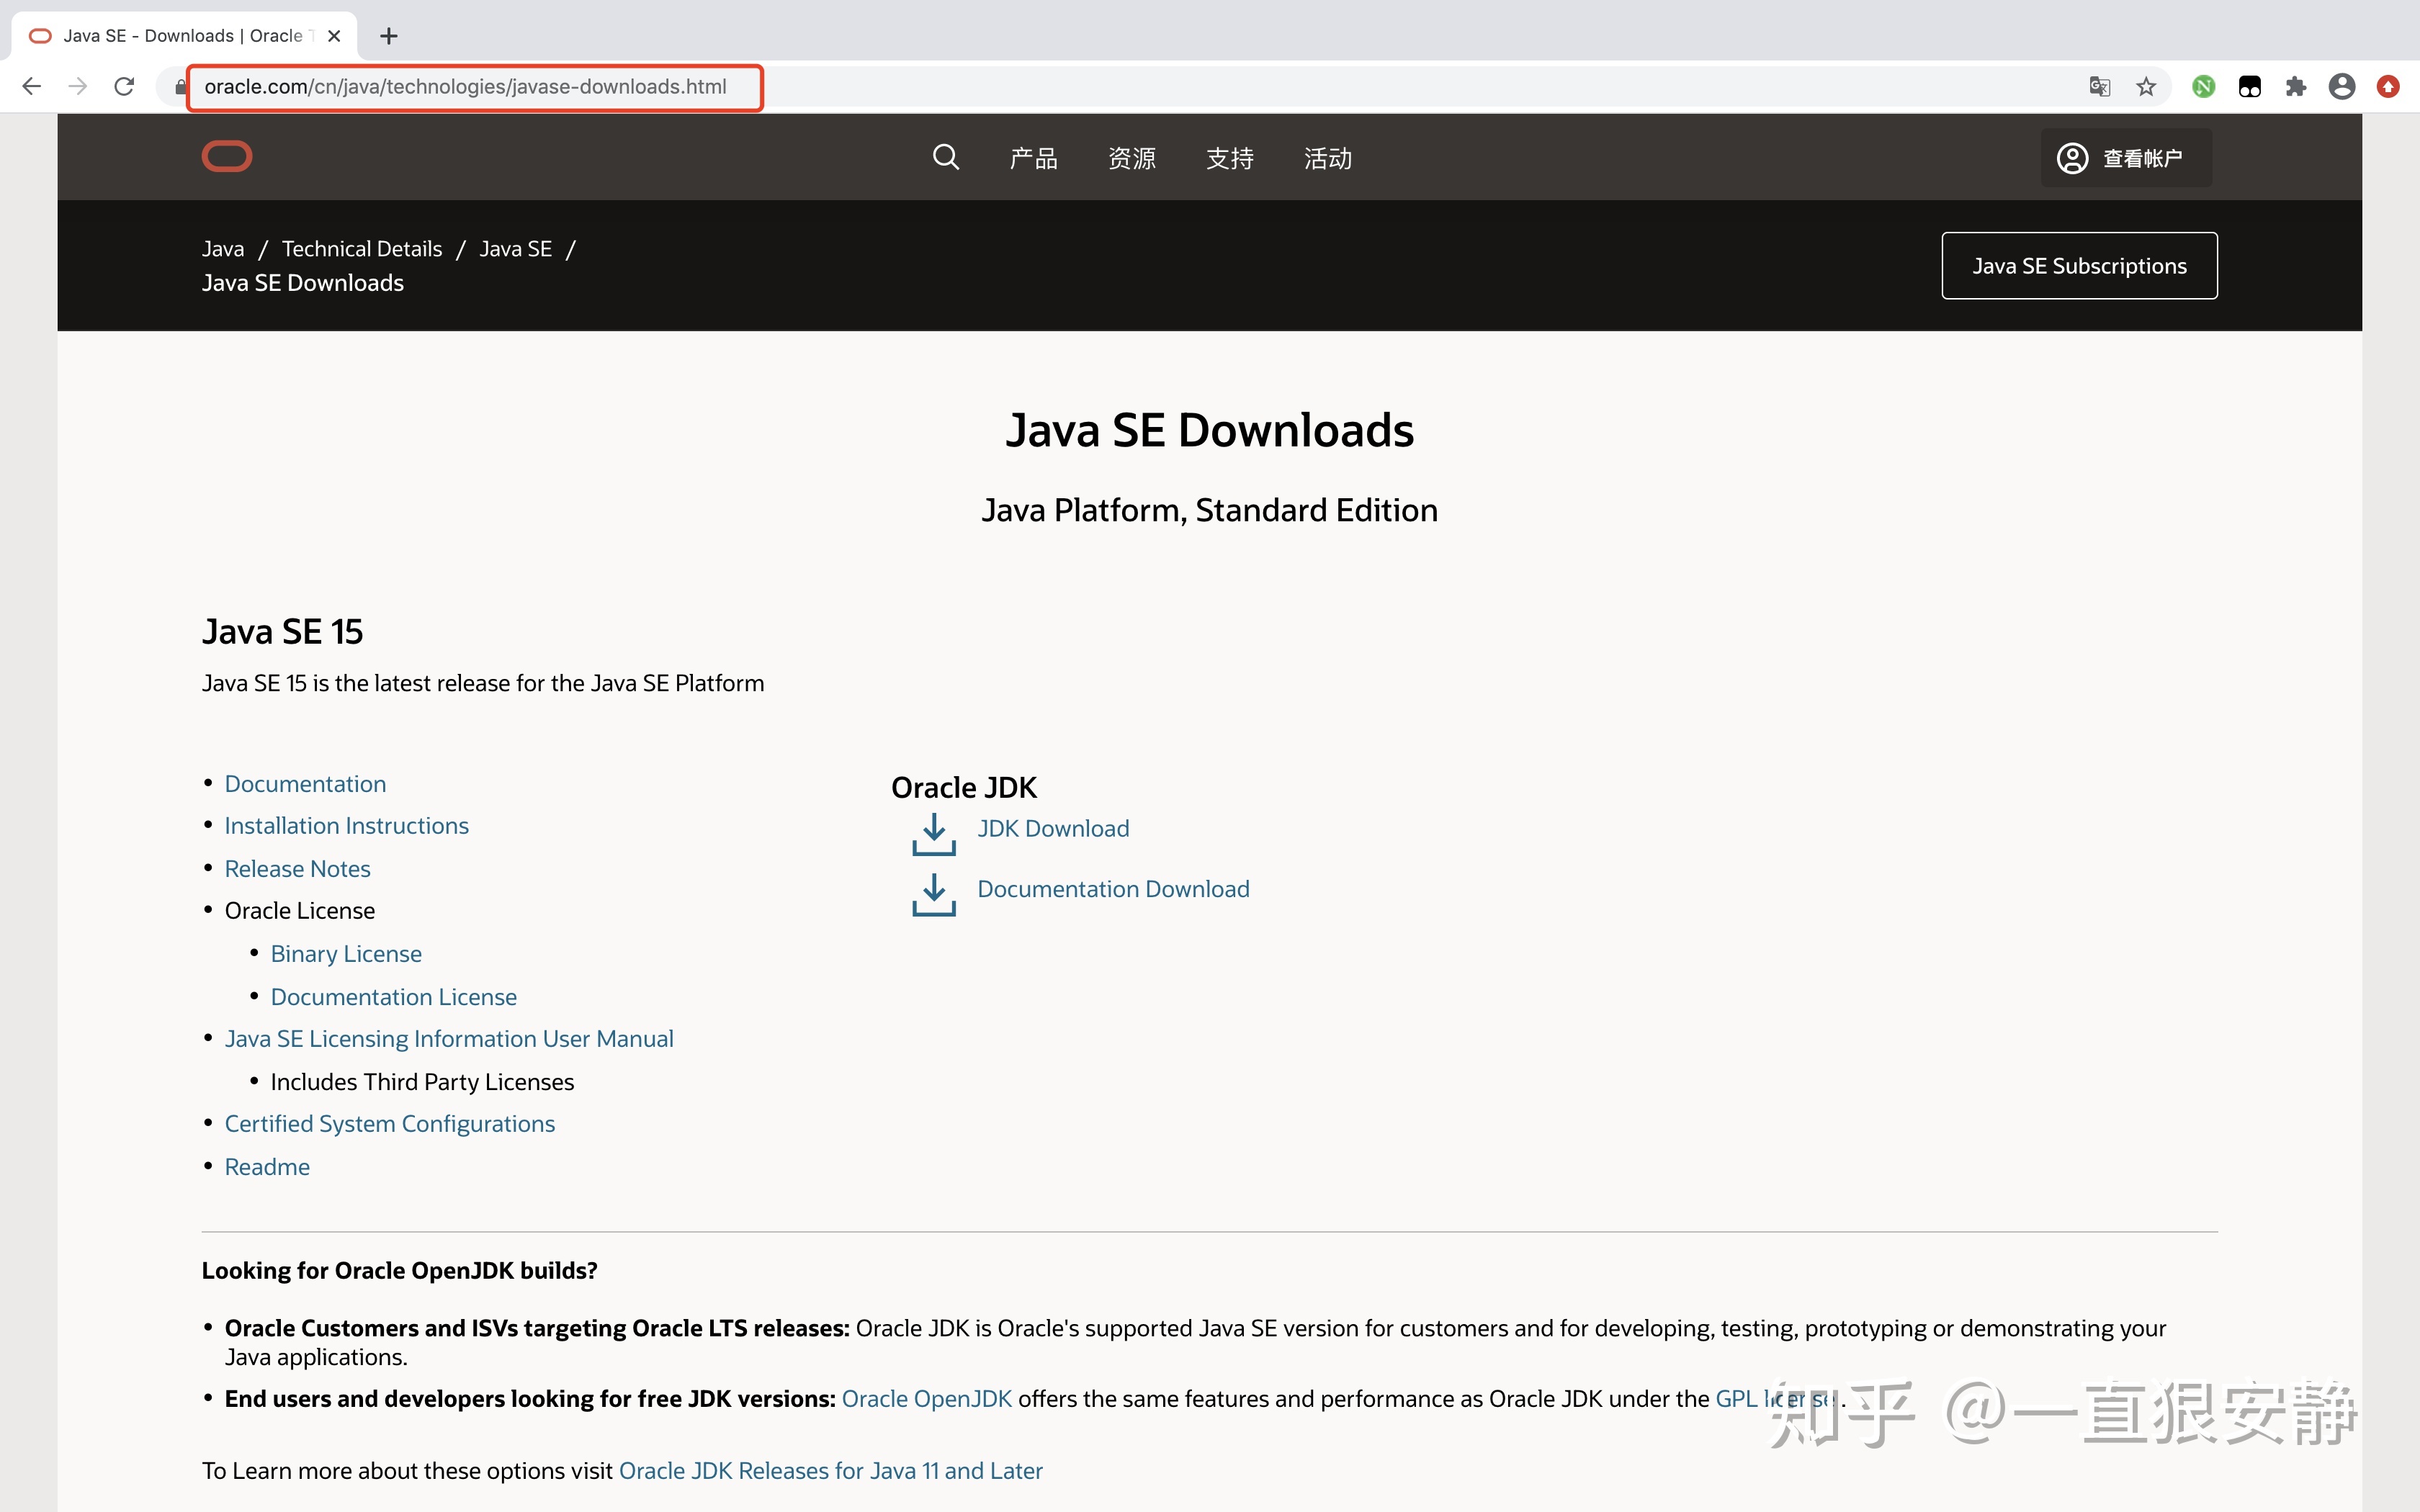This screenshot has width=2420, height=1512.
Task: Click the Technical Details breadcrumb
Action: tap(362, 249)
